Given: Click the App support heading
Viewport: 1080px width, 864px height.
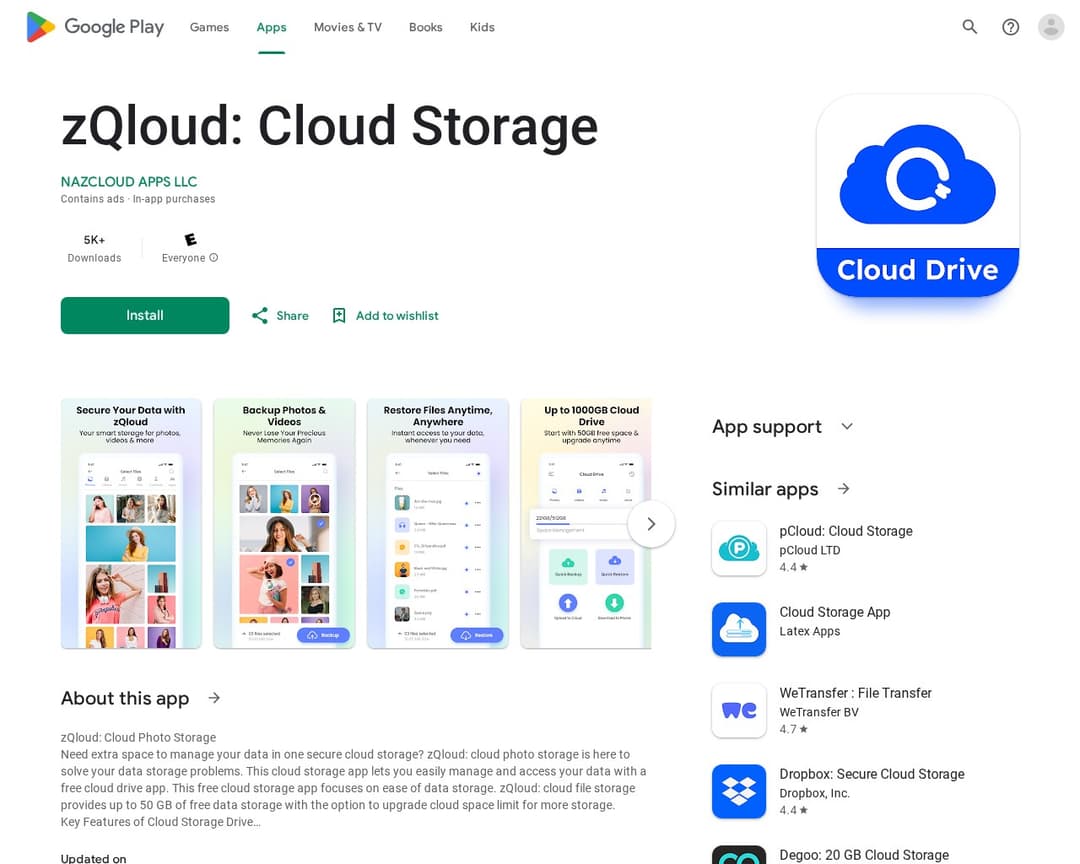Looking at the screenshot, I should pos(767,426).
